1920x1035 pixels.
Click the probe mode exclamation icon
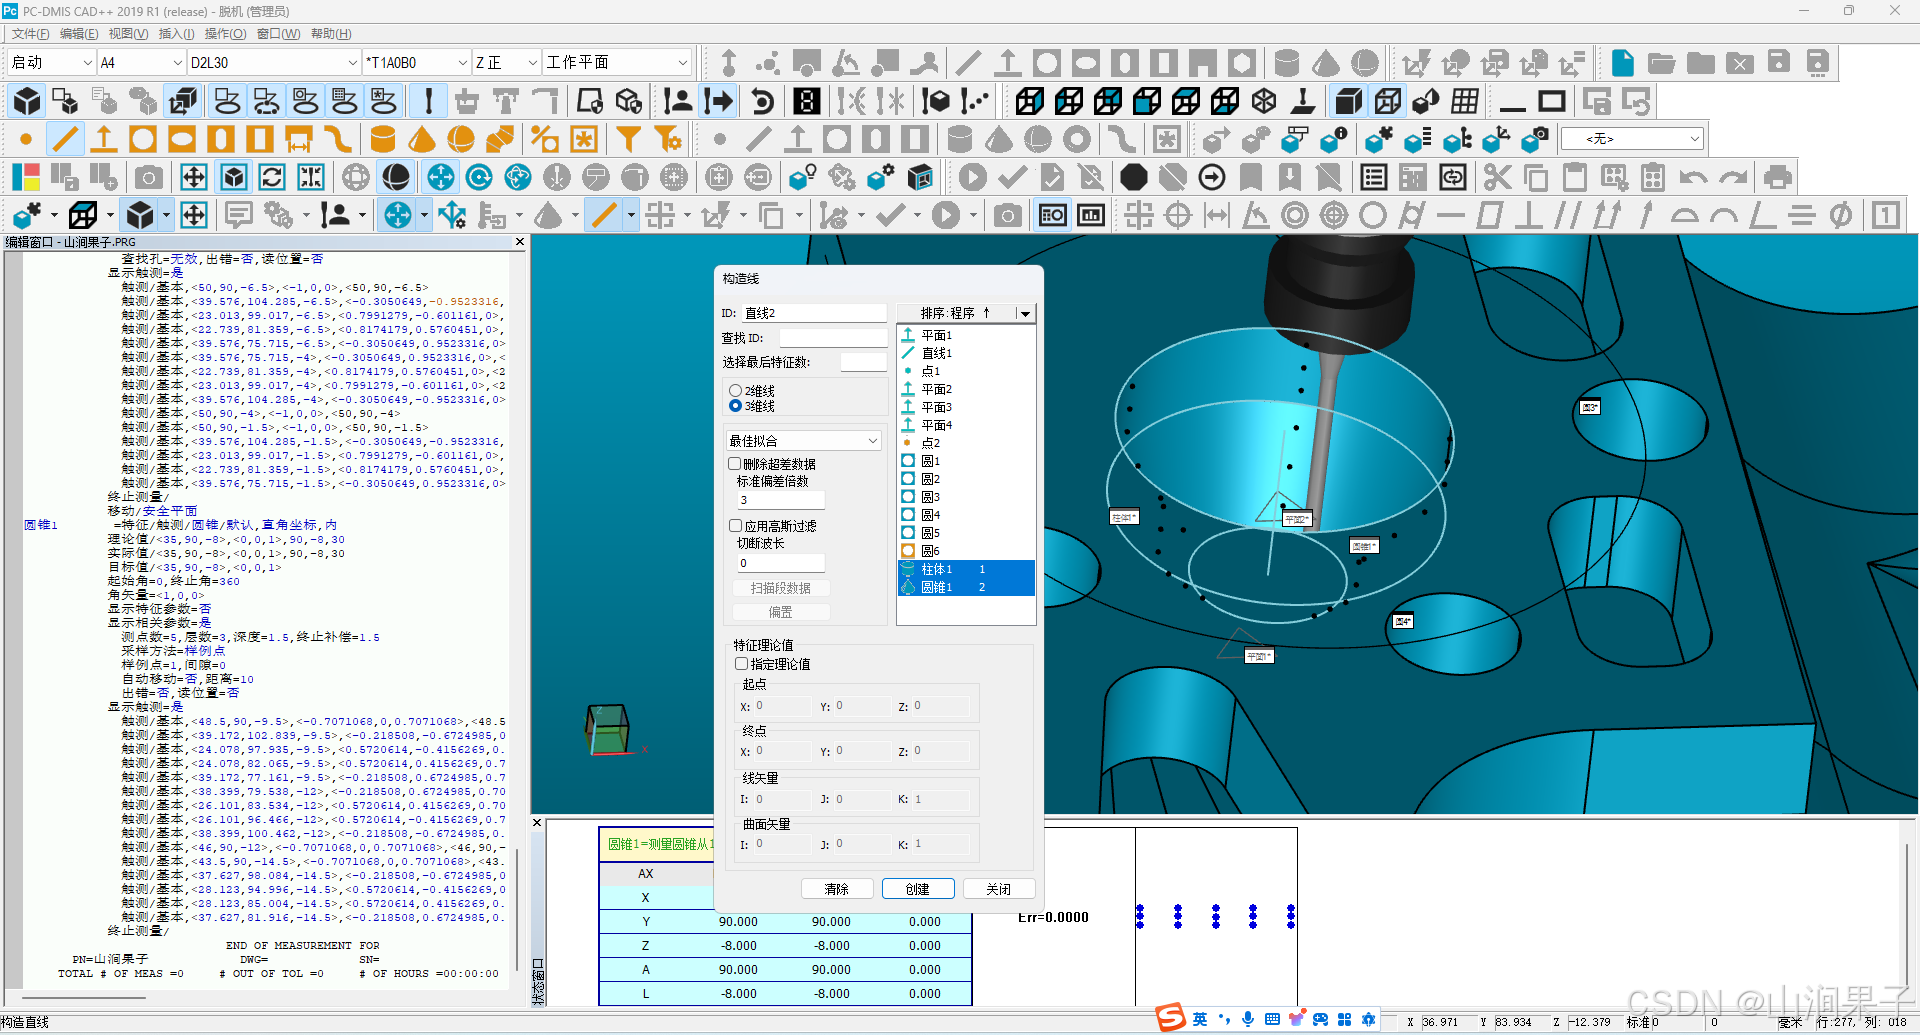point(429,101)
